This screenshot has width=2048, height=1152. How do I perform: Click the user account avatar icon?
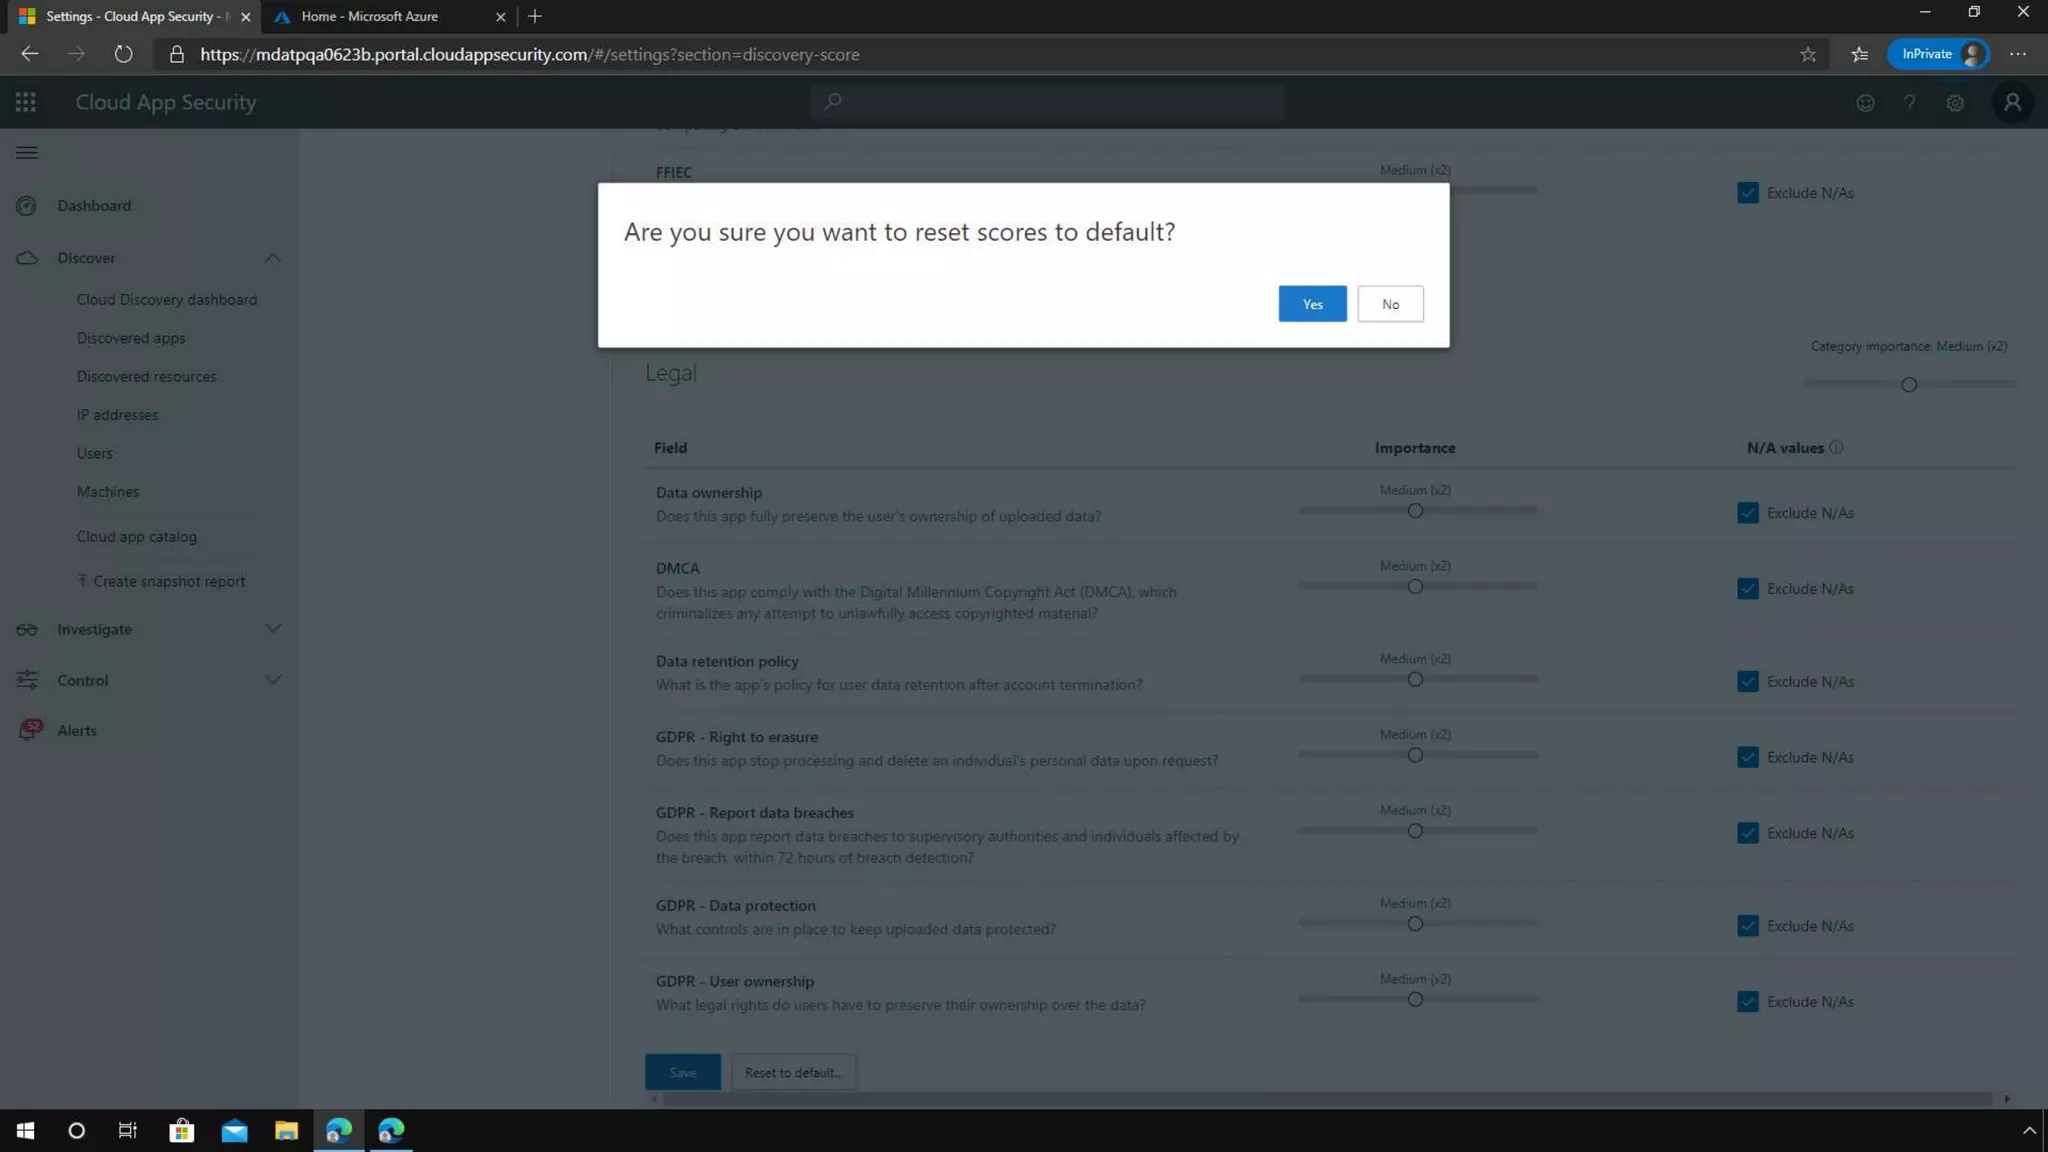pos(2012,103)
